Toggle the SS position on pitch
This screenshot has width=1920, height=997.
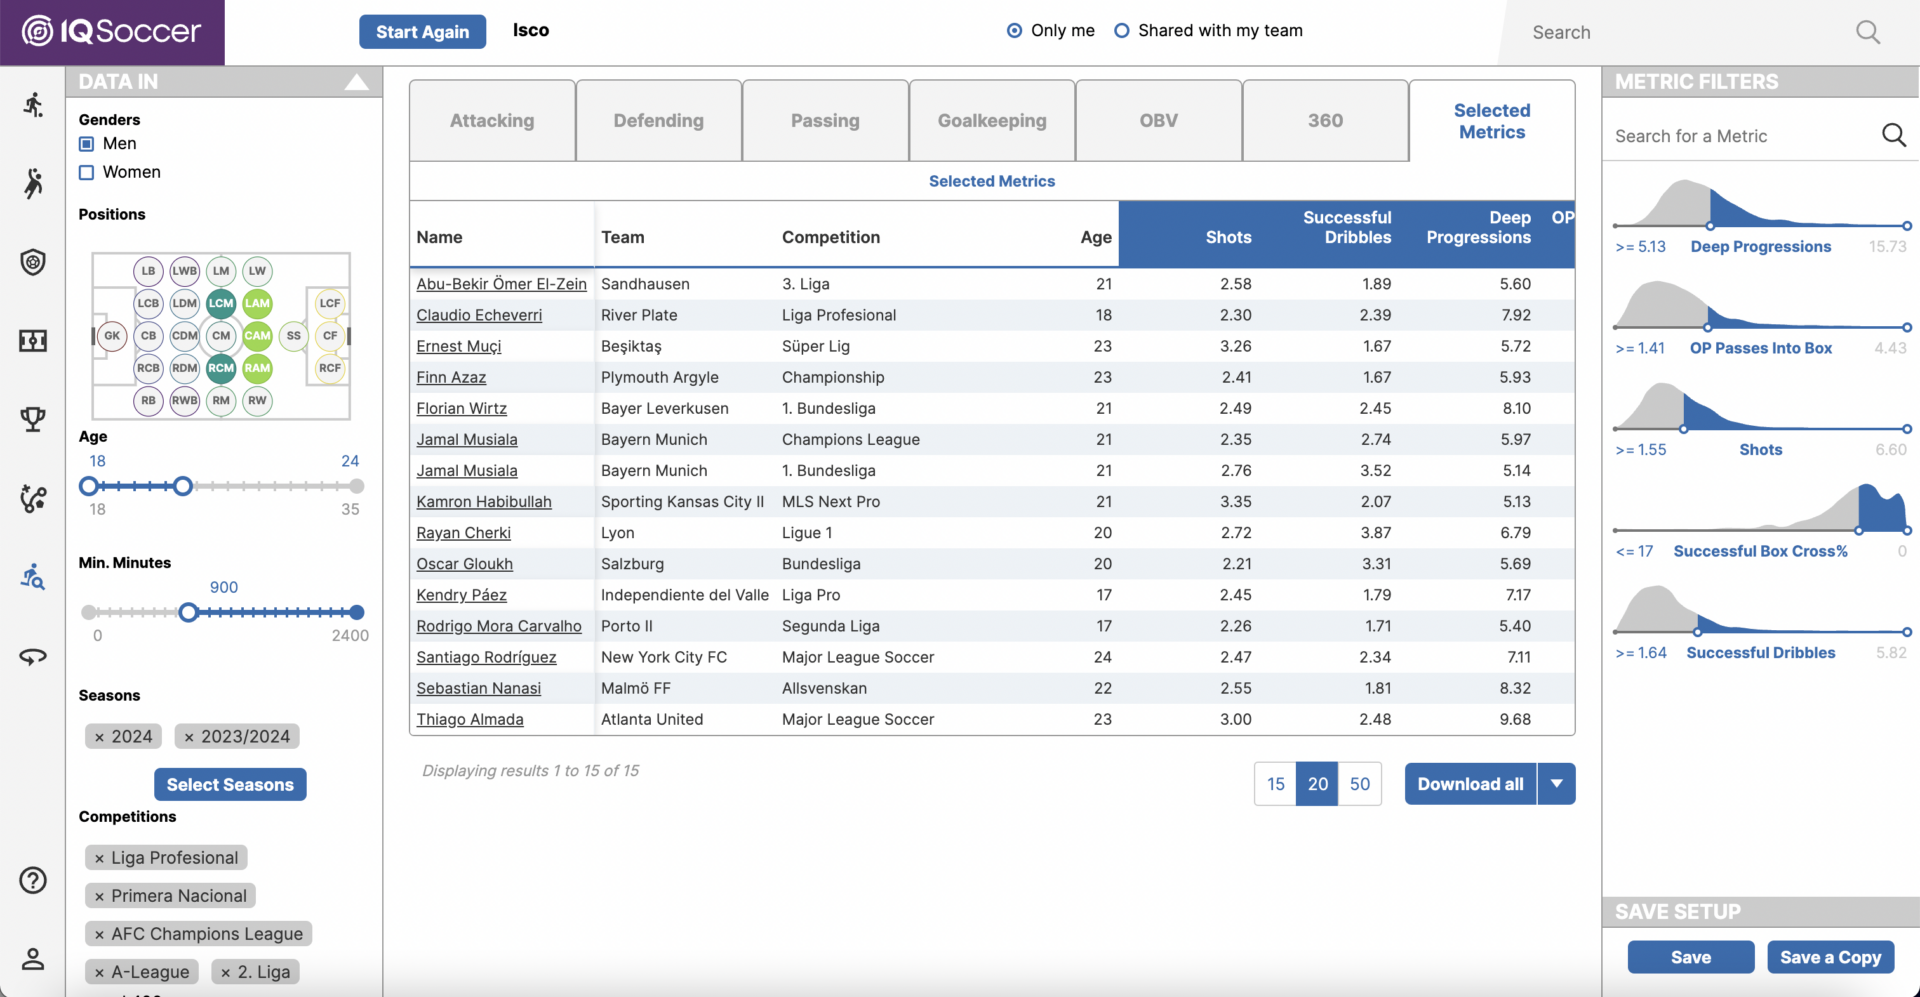[294, 336]
